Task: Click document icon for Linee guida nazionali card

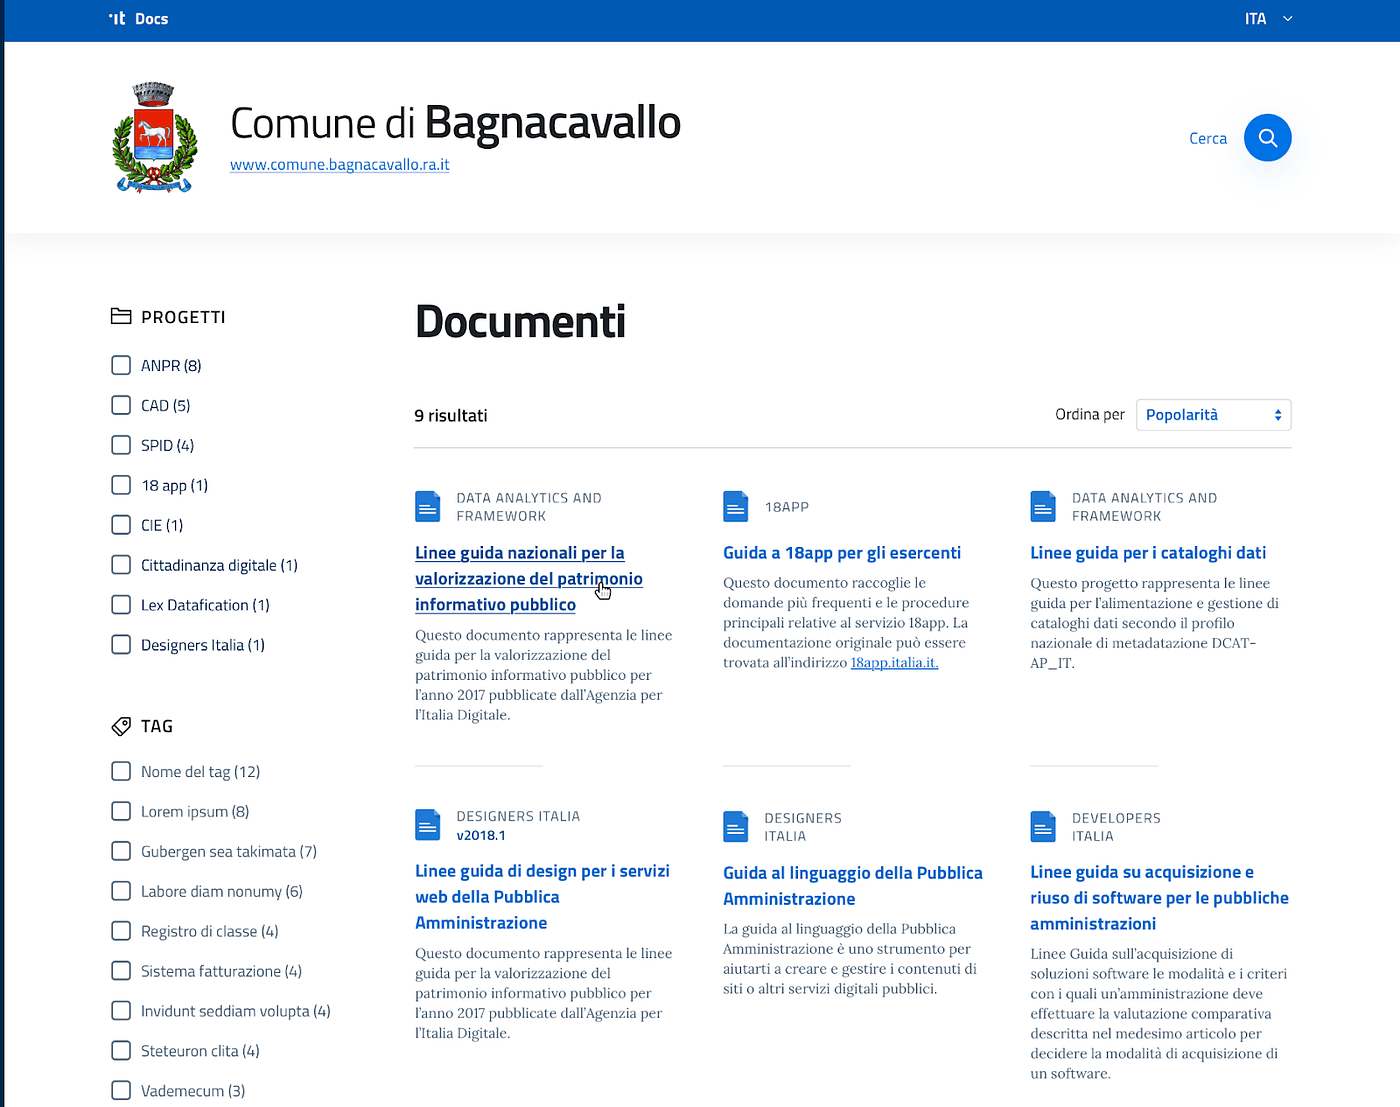Action: pos(427,507)
